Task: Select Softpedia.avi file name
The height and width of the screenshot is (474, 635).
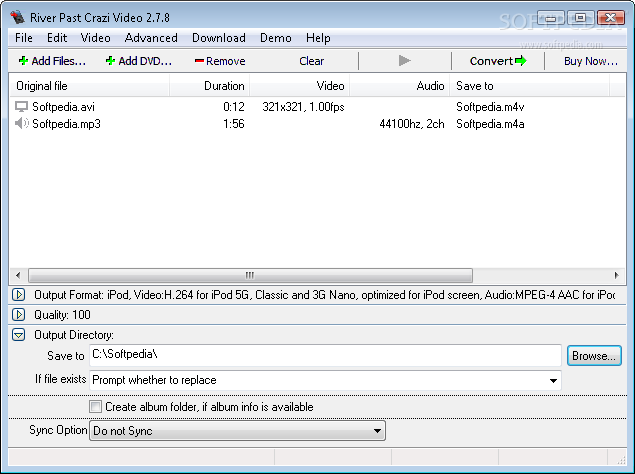Action: (63, 107)
